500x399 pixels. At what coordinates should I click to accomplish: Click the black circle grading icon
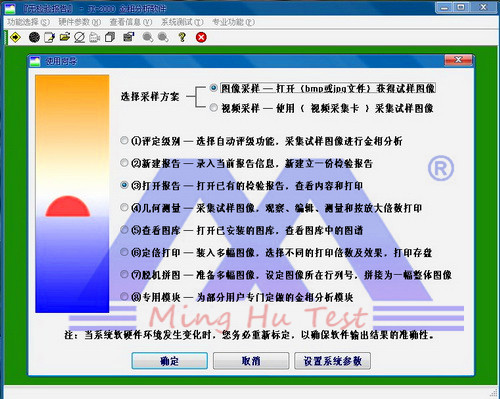click(34, 37)
